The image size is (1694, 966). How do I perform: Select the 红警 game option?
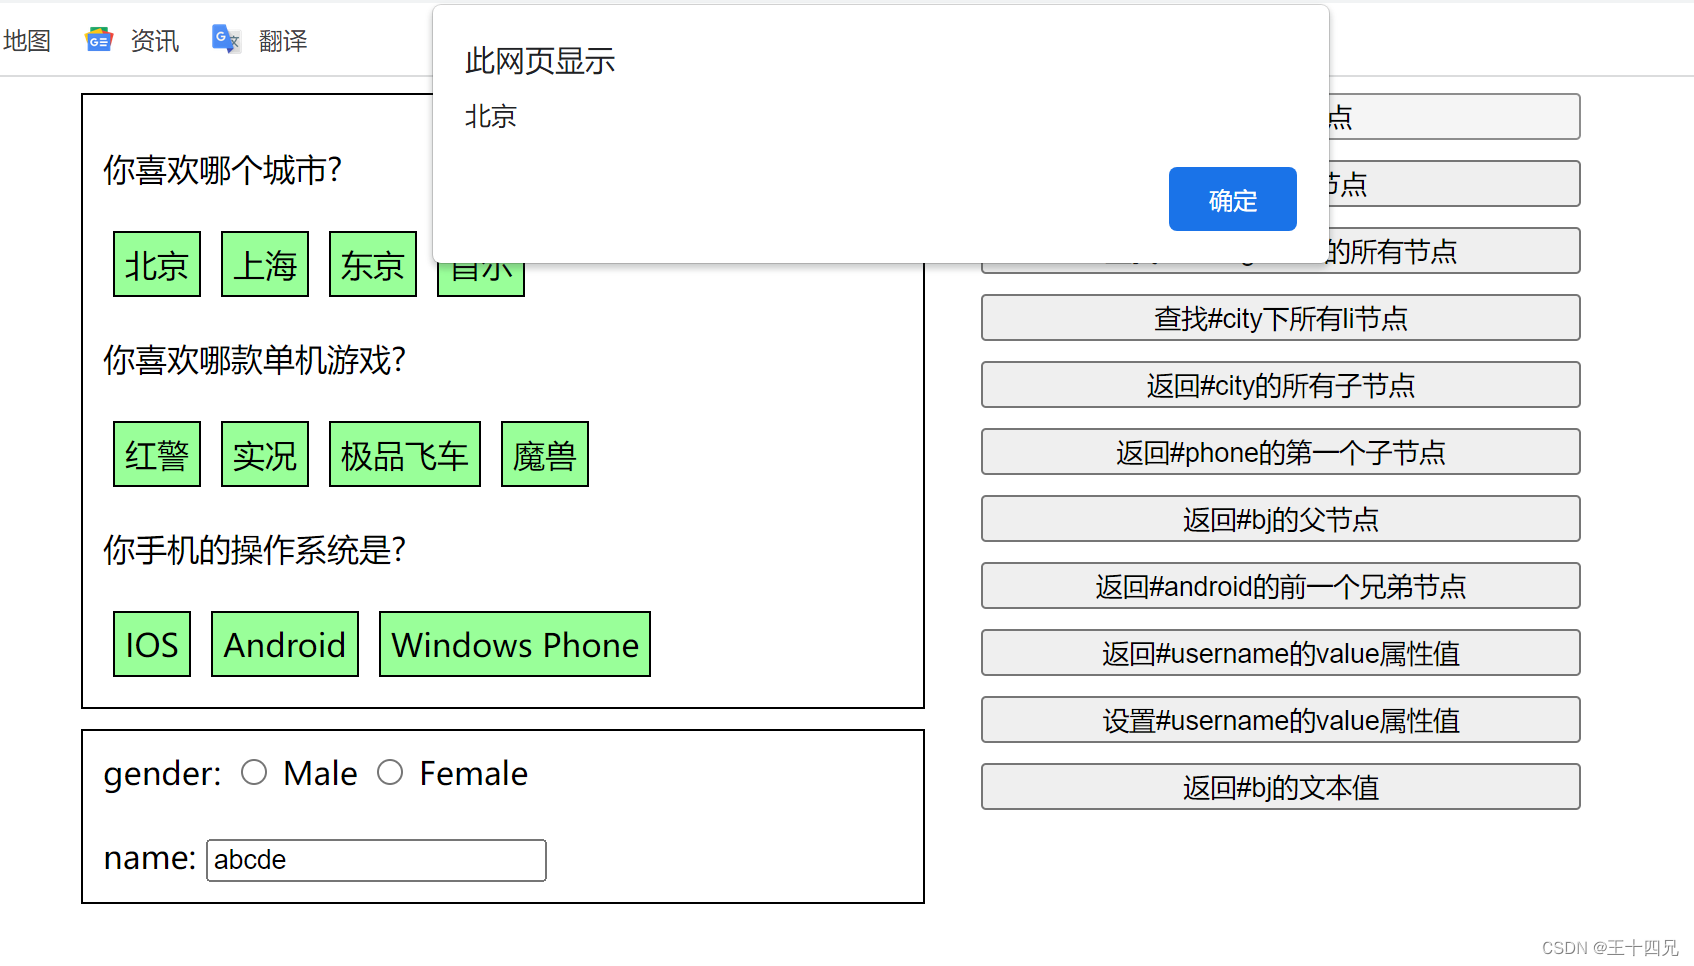pyautogui.click(x=156, y=454)
